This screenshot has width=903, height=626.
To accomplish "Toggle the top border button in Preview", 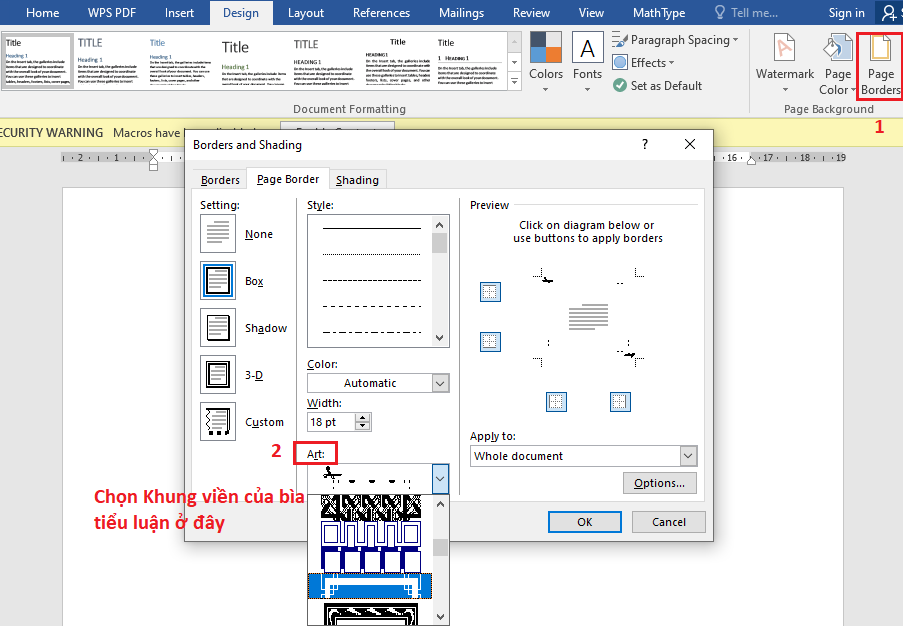I will point(490,292).
